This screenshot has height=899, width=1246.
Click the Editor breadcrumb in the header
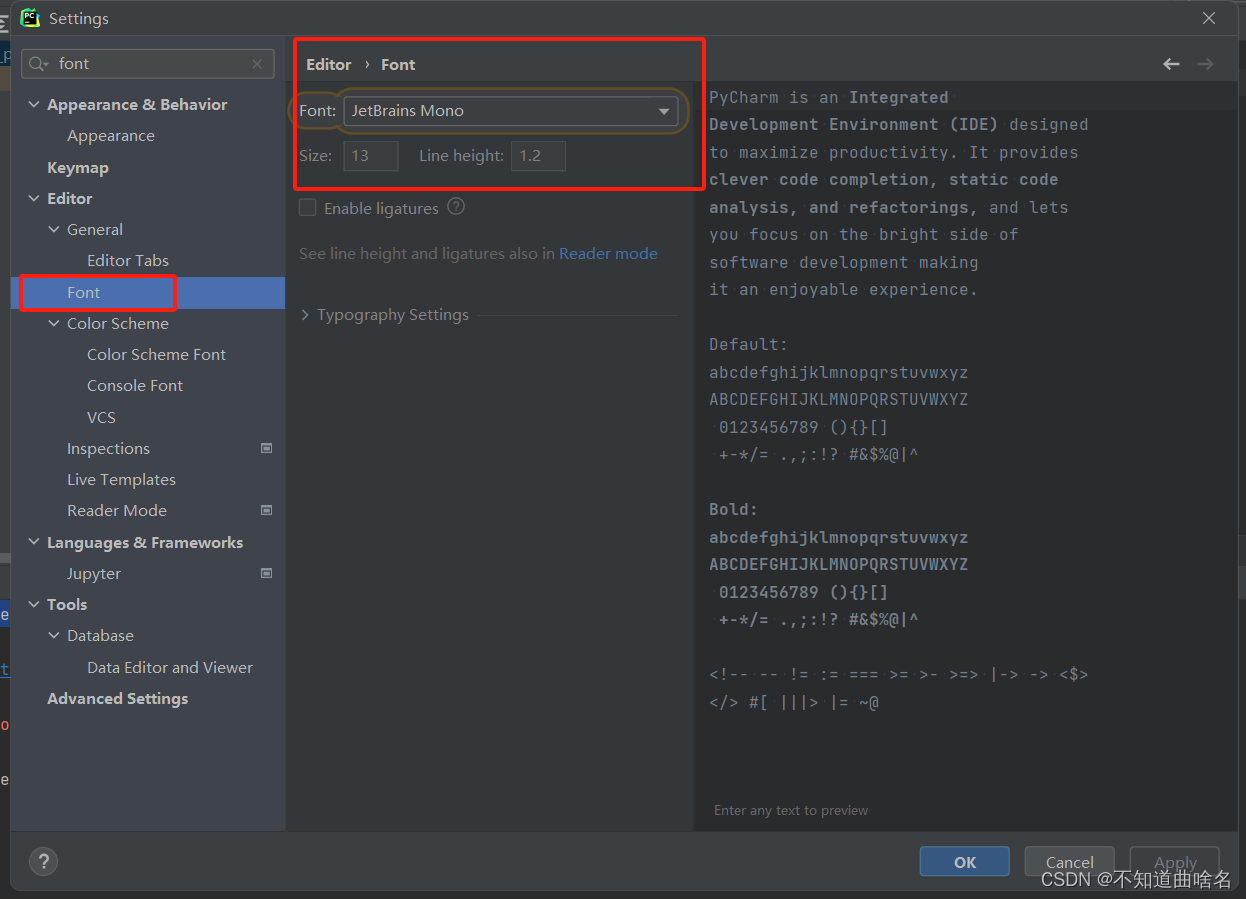click(329, 65)
